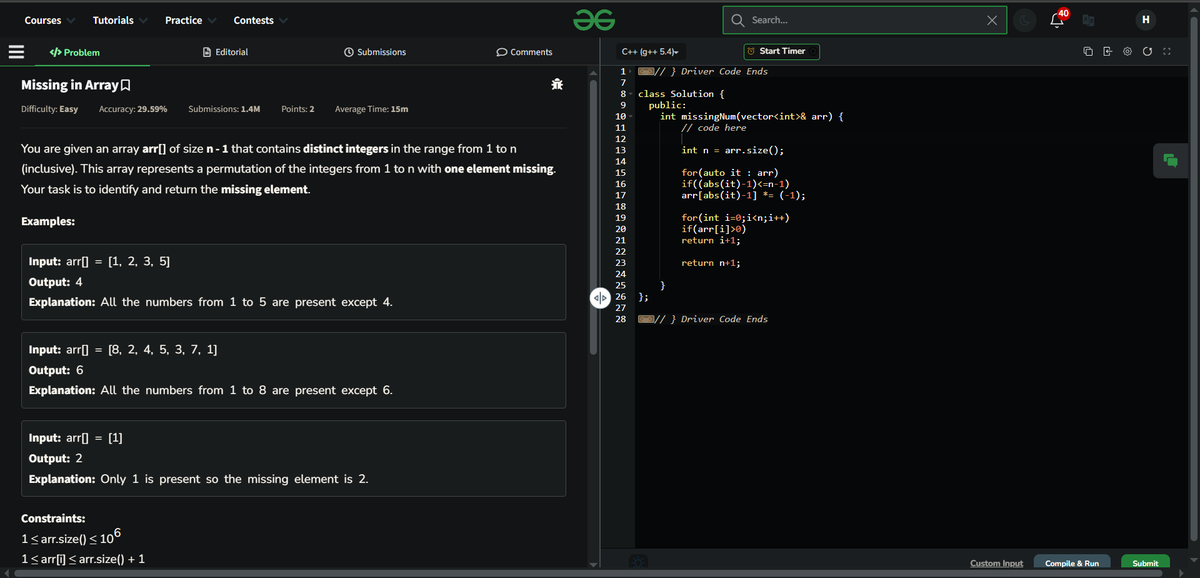Click the Accuracy: 29.59% text
1200x578 pixels.
[x=133, y=109]
